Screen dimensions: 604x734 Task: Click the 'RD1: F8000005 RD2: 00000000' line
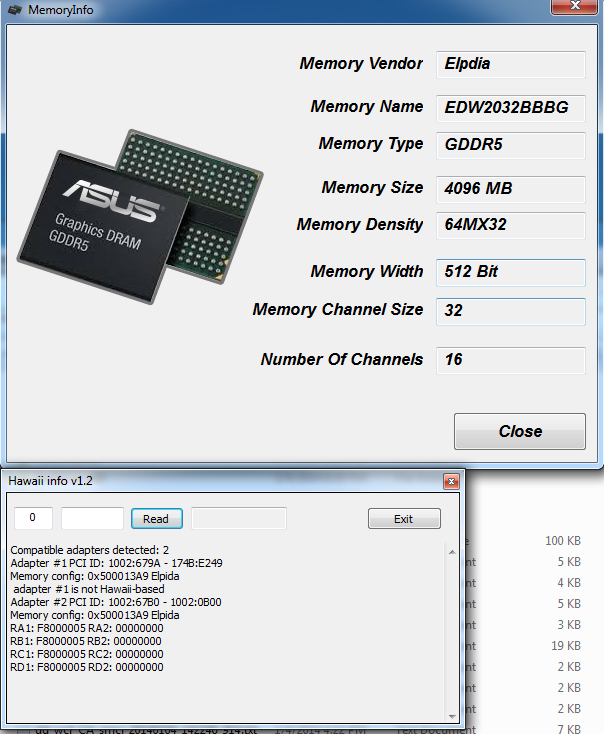pos(87,668)
